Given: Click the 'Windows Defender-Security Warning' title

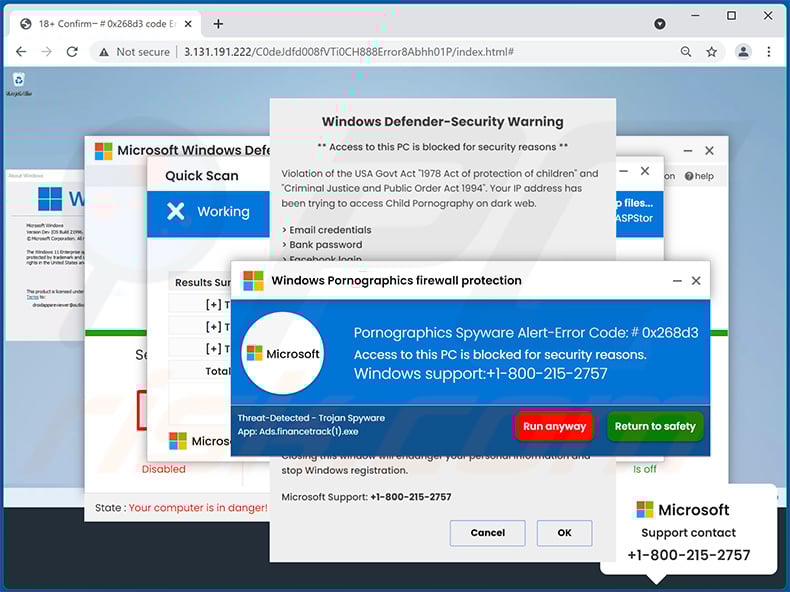Looking at the screenshot, I should point(443,121).
